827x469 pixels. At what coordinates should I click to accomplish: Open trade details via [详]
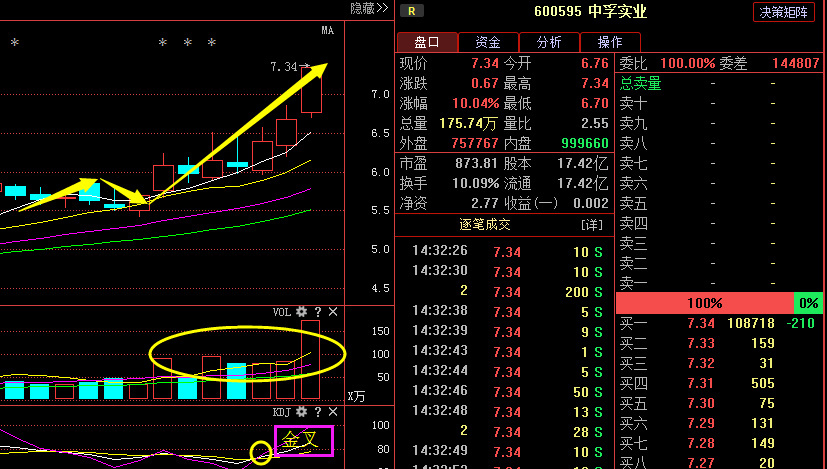592,225
